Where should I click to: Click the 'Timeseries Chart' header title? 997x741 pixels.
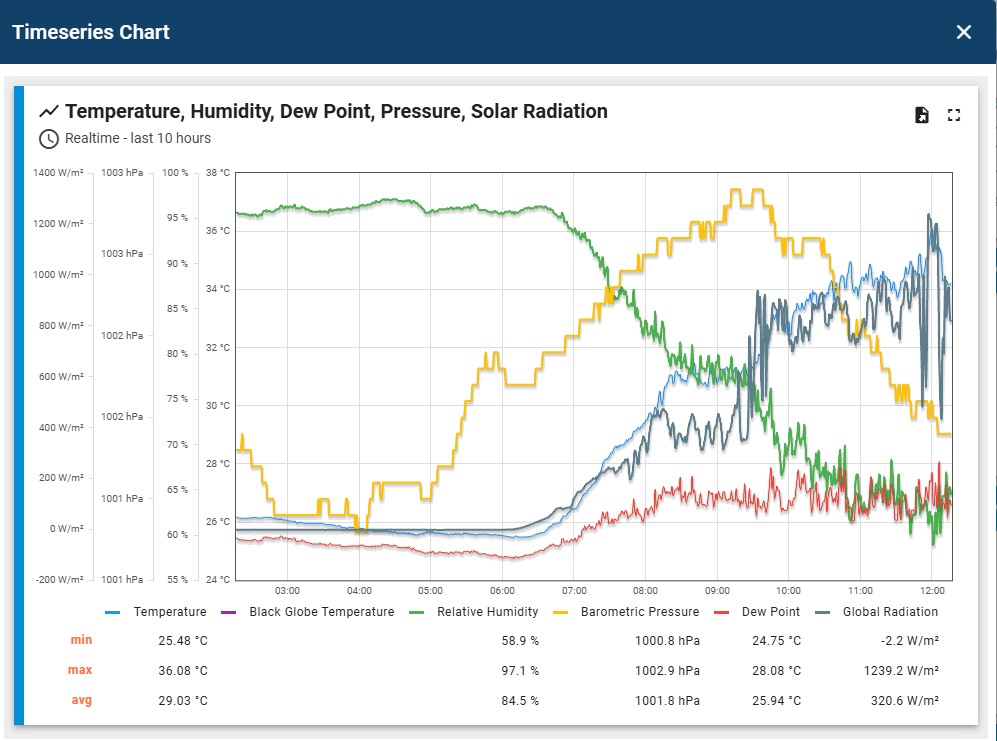(91, 32)
